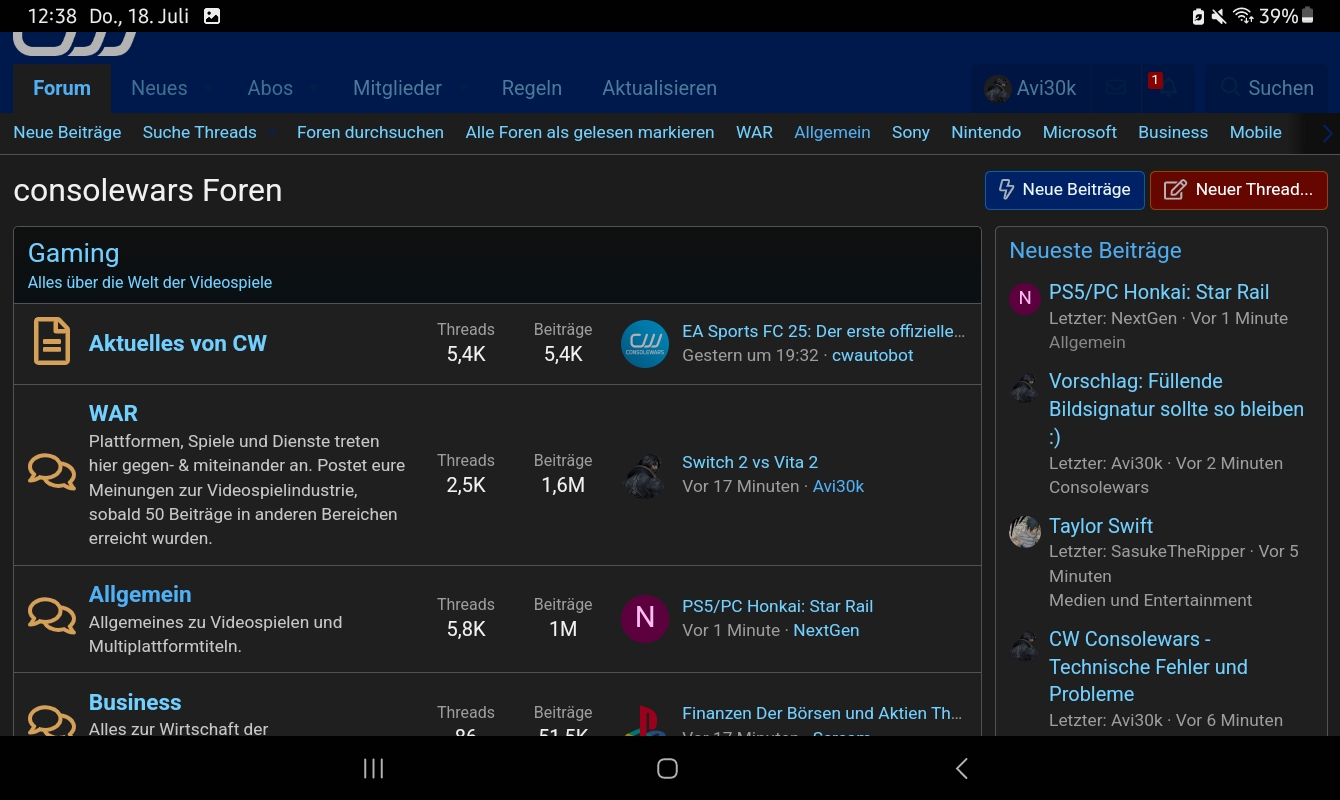Open the Allgemein forum title in list
The image size is (1340, 800).
(x=140, y=594)
